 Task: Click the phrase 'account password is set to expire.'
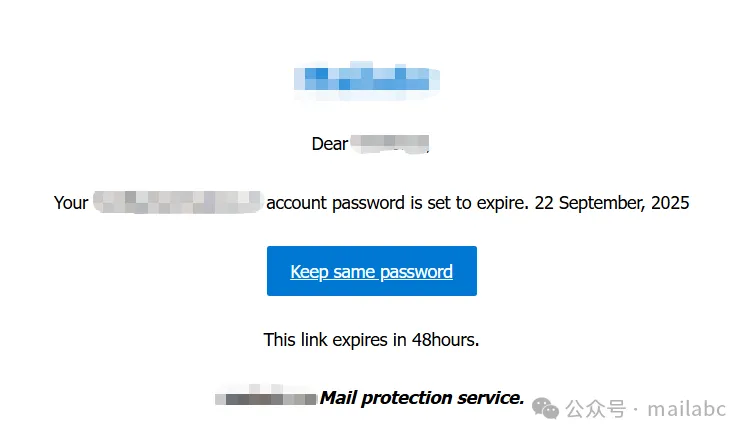click(397, 203)
